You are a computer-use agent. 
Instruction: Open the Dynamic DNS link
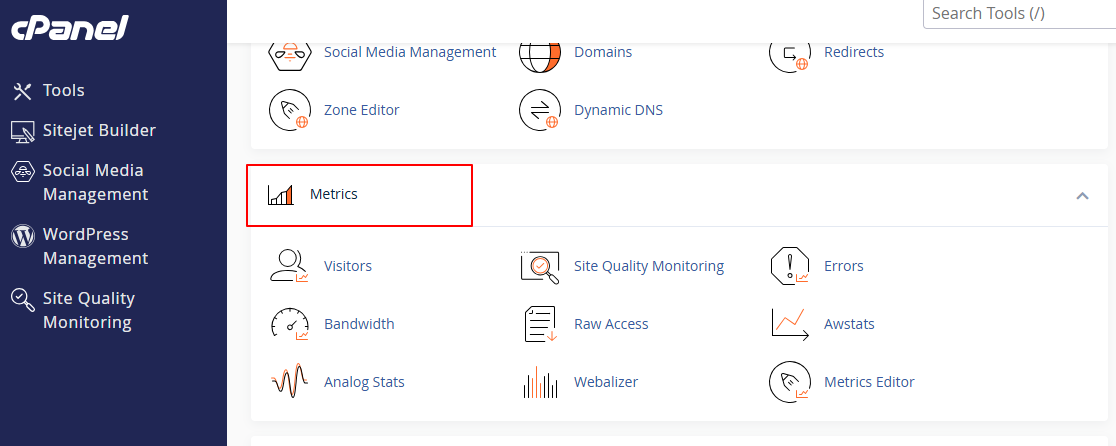[x=618, y=110]
